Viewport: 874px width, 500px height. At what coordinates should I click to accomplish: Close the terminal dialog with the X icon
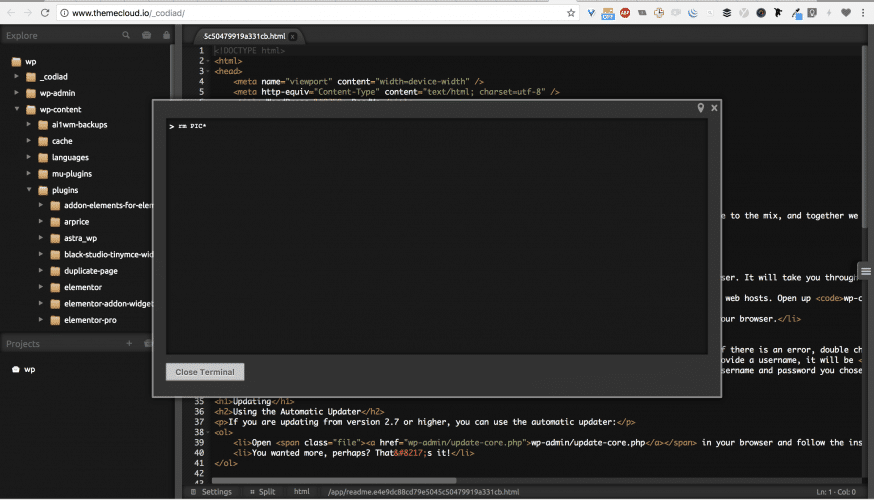714,107
